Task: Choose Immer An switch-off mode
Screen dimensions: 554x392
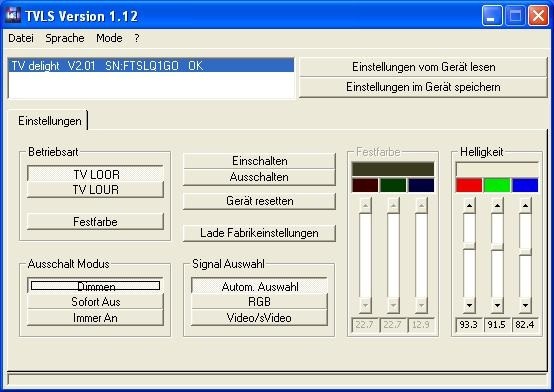Action: pos(95,317)
